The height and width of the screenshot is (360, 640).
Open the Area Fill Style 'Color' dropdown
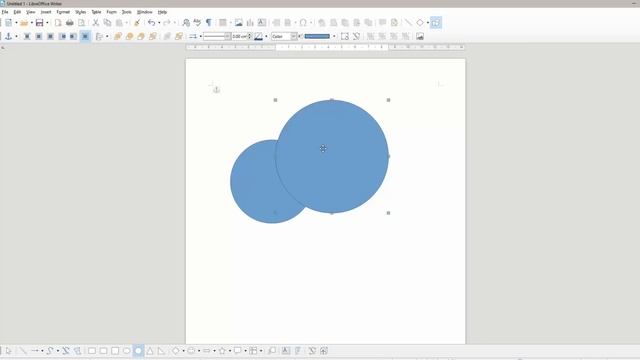[284, 37]
